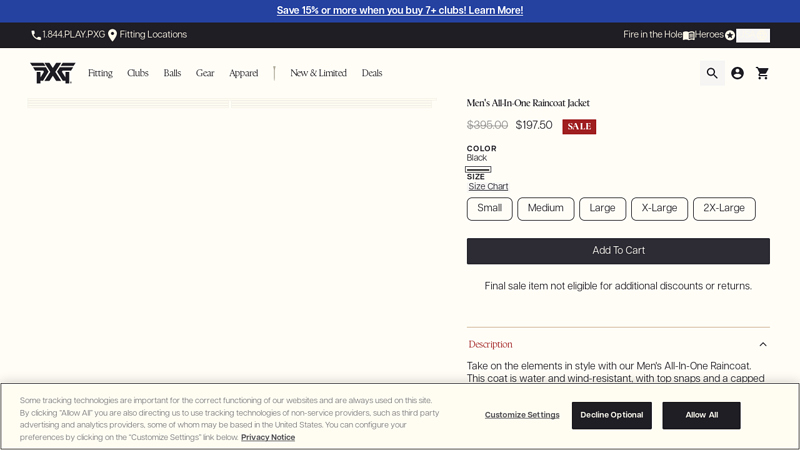Image resolution: width=800 pixels, height=450 pixels.
Task: Open the Balls menu
Action: 172,73
